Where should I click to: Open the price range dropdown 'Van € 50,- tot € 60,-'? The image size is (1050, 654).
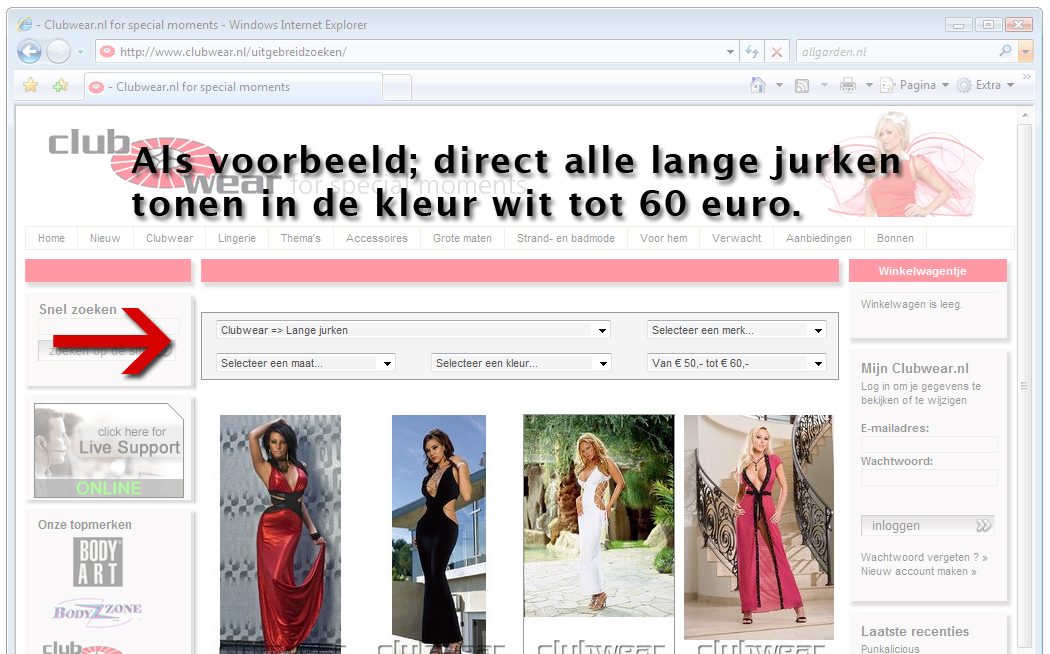click(737, 363)
